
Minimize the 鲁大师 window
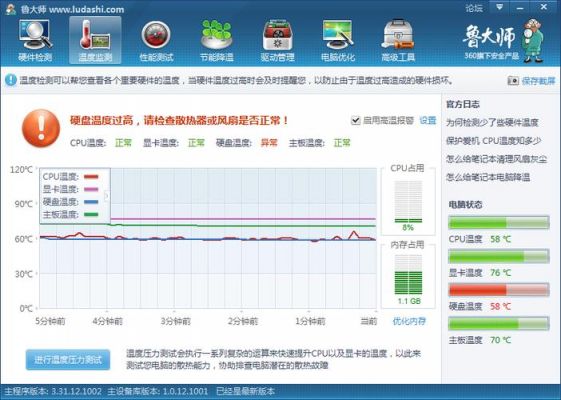[x=521, y=7]
